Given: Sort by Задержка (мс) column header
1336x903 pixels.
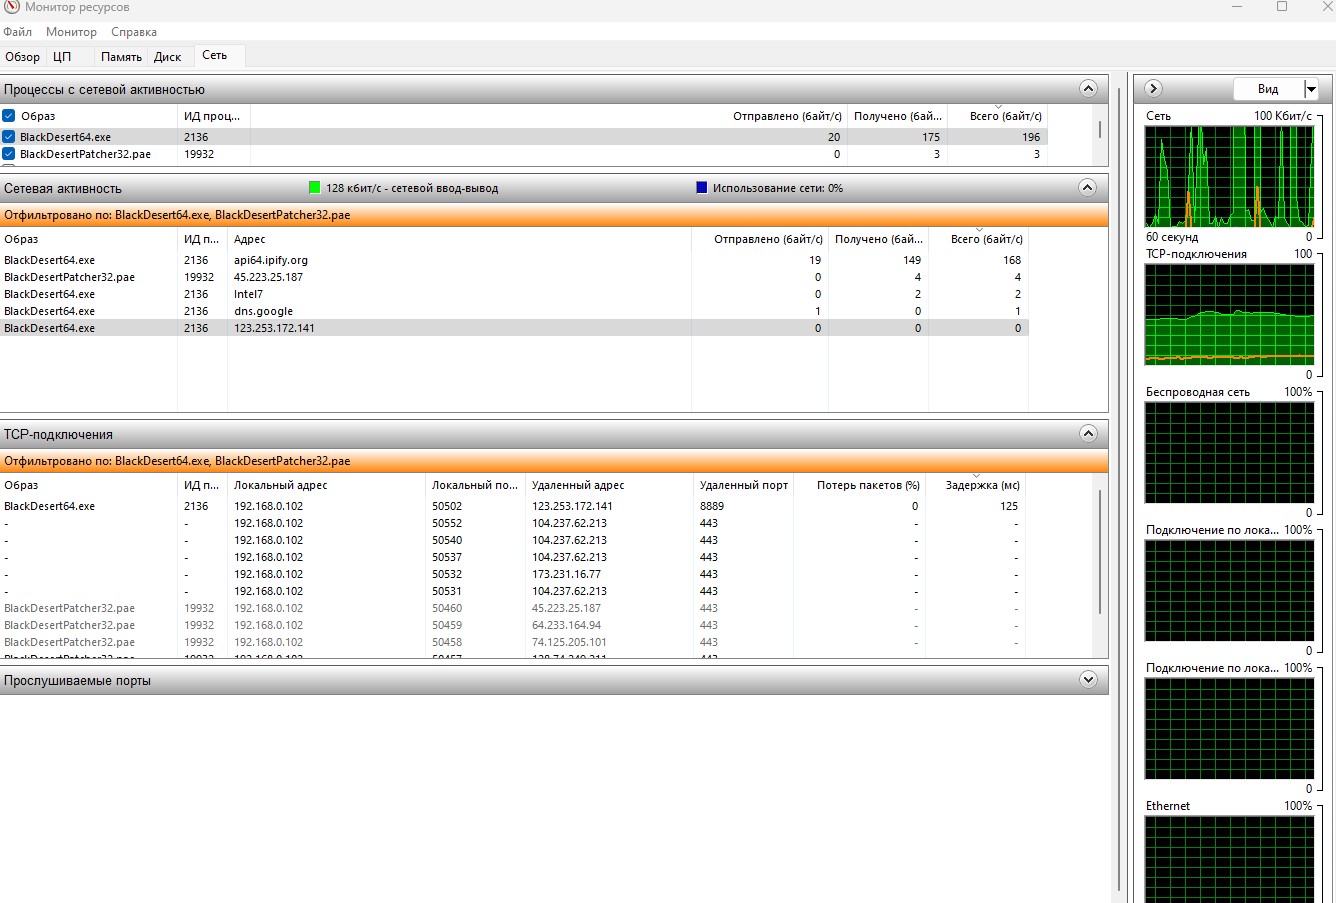Looking at the screenshot, I should 982,485.
